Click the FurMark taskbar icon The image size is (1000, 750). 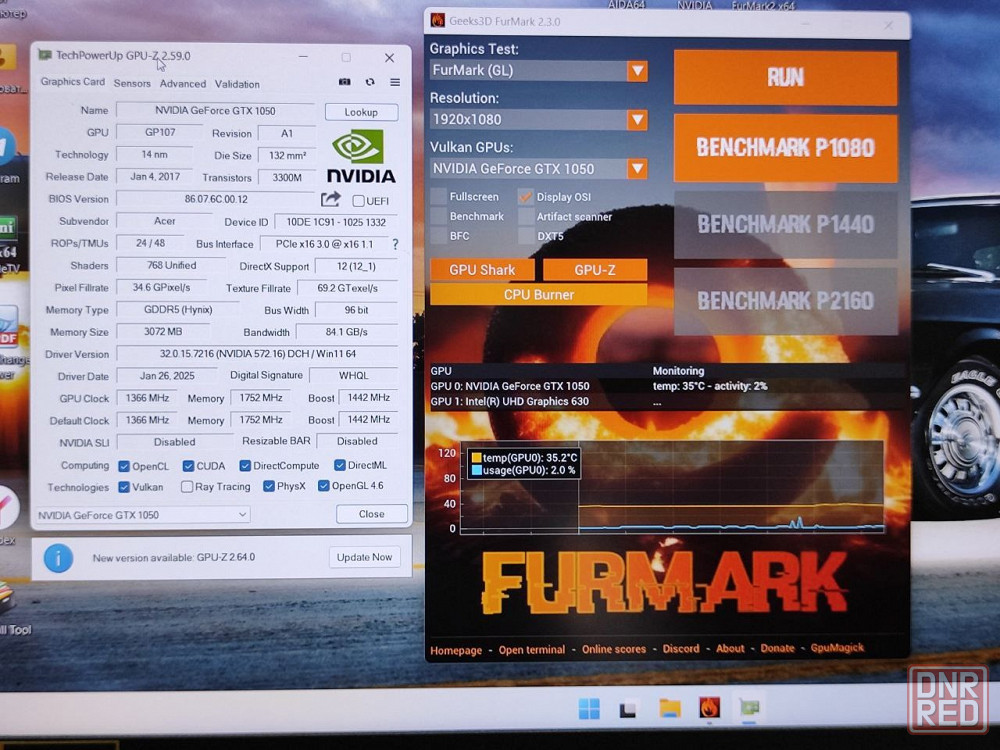point(710,708)
